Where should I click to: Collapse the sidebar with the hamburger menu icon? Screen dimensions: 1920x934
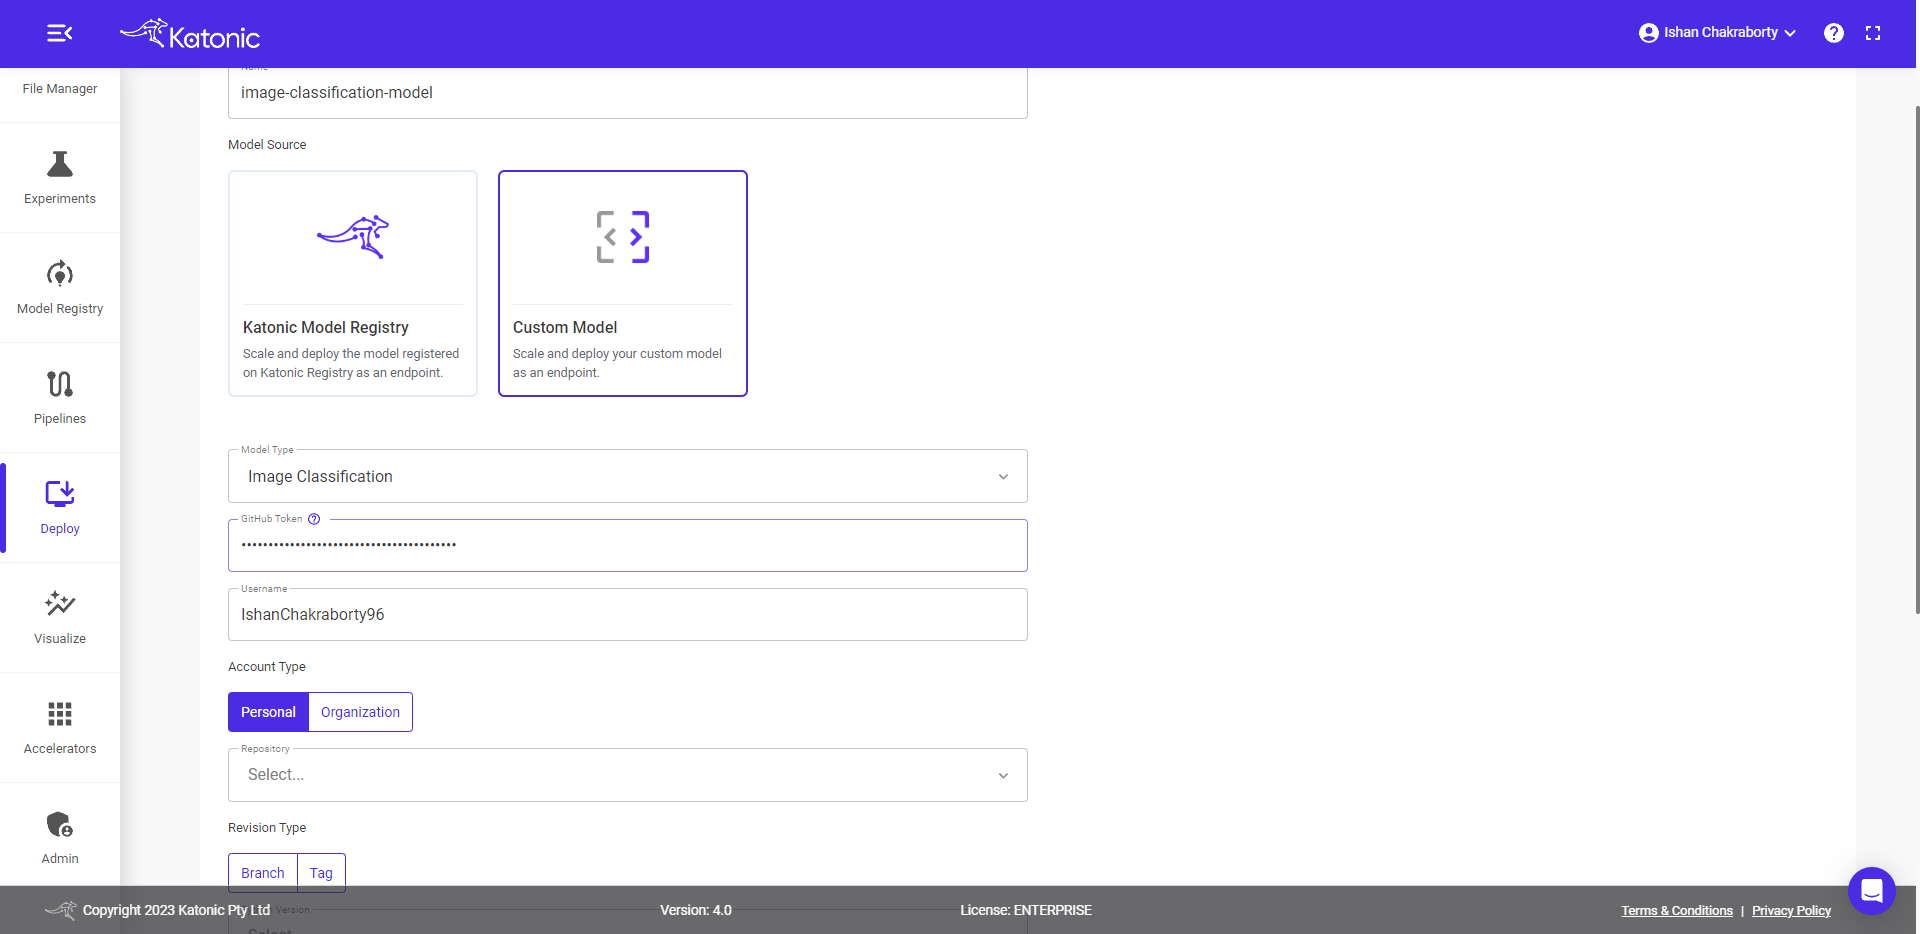(x=60, y=33)
